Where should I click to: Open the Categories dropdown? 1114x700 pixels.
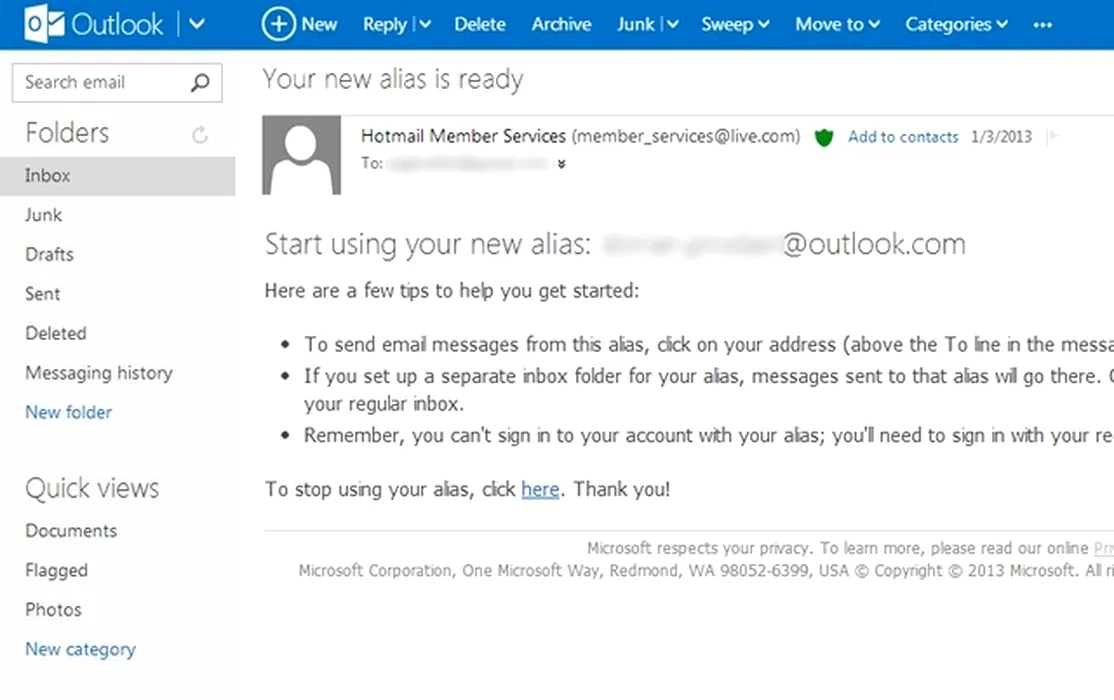tap(956, 24)
